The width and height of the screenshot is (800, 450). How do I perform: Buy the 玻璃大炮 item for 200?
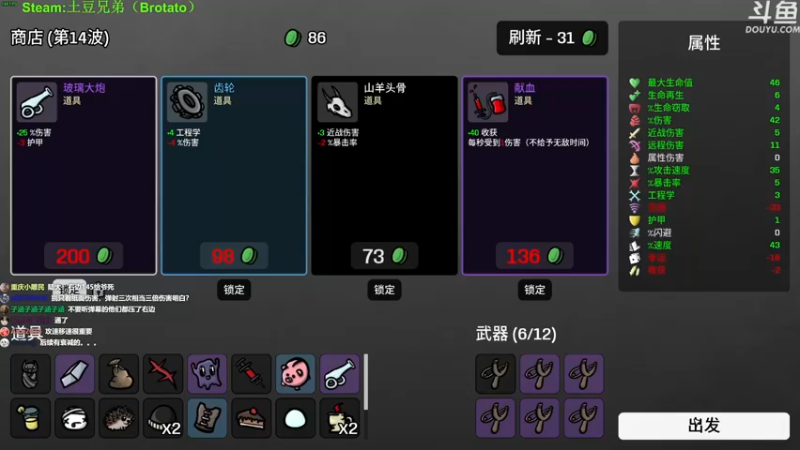pos(84,256)
